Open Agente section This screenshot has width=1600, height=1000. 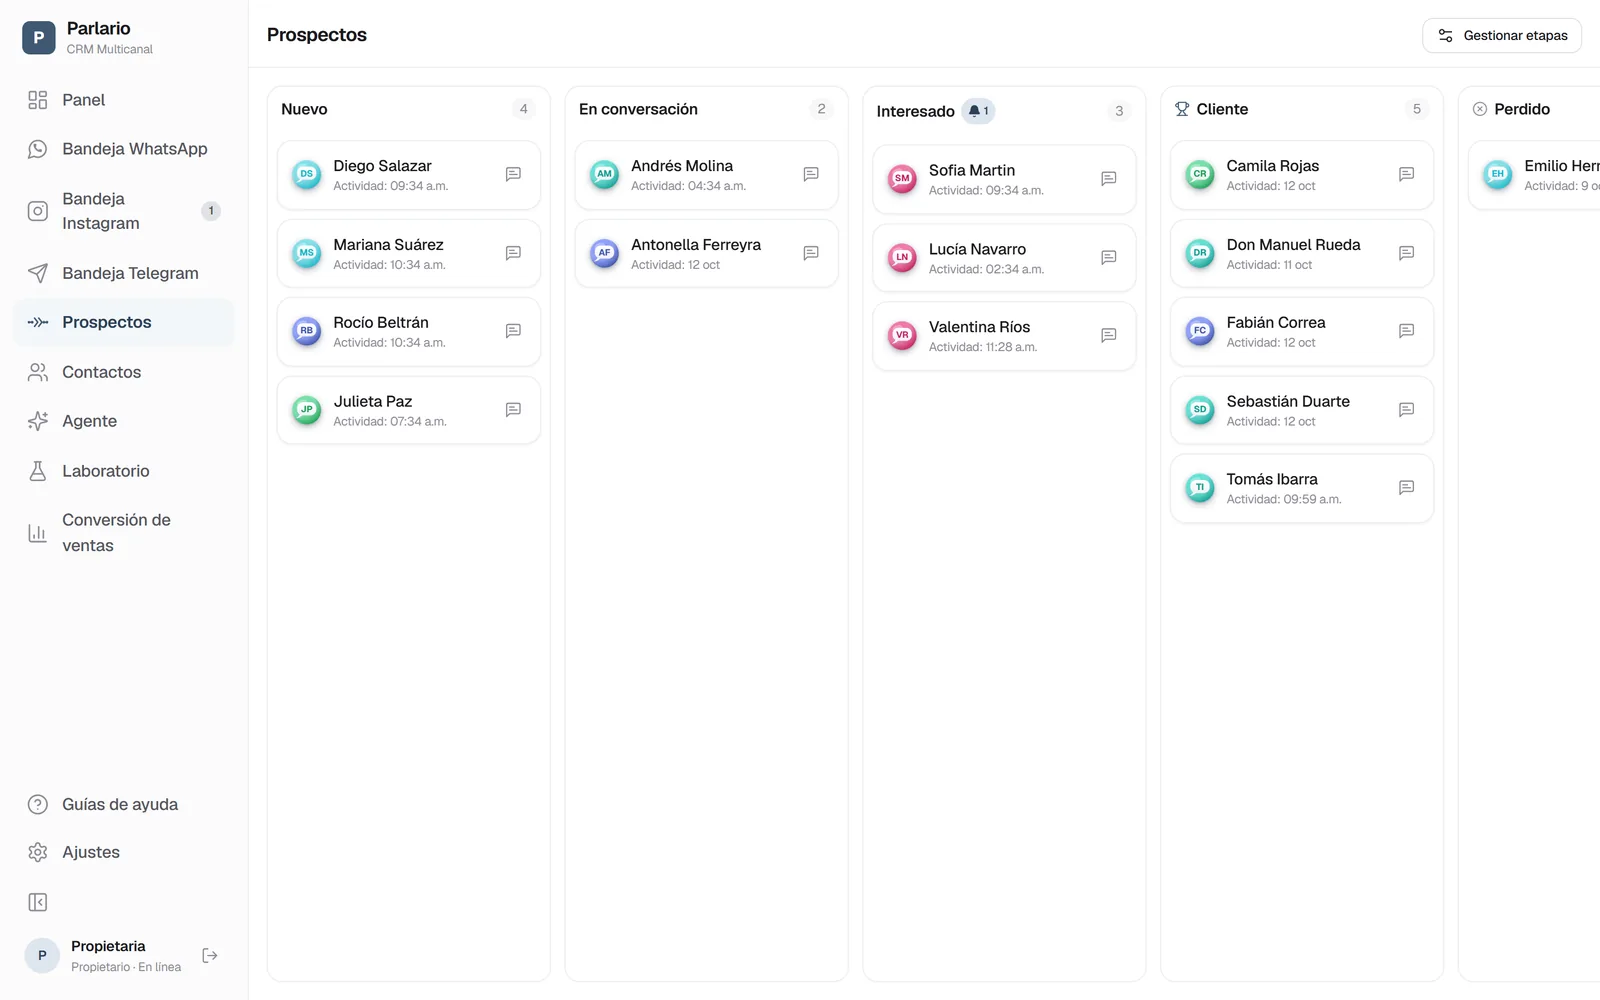coord(124,421)
